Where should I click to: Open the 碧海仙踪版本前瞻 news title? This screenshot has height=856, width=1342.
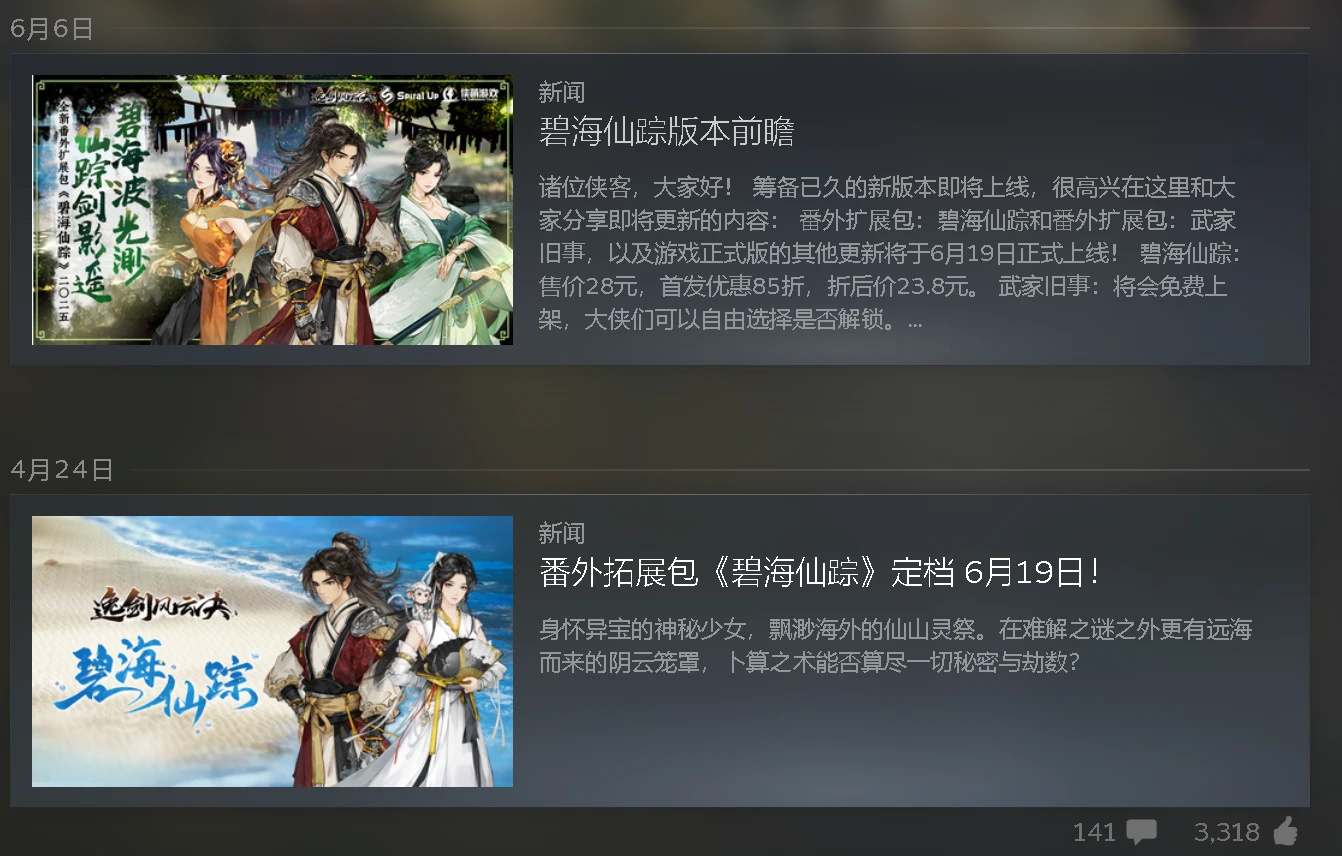click(666, 132)
